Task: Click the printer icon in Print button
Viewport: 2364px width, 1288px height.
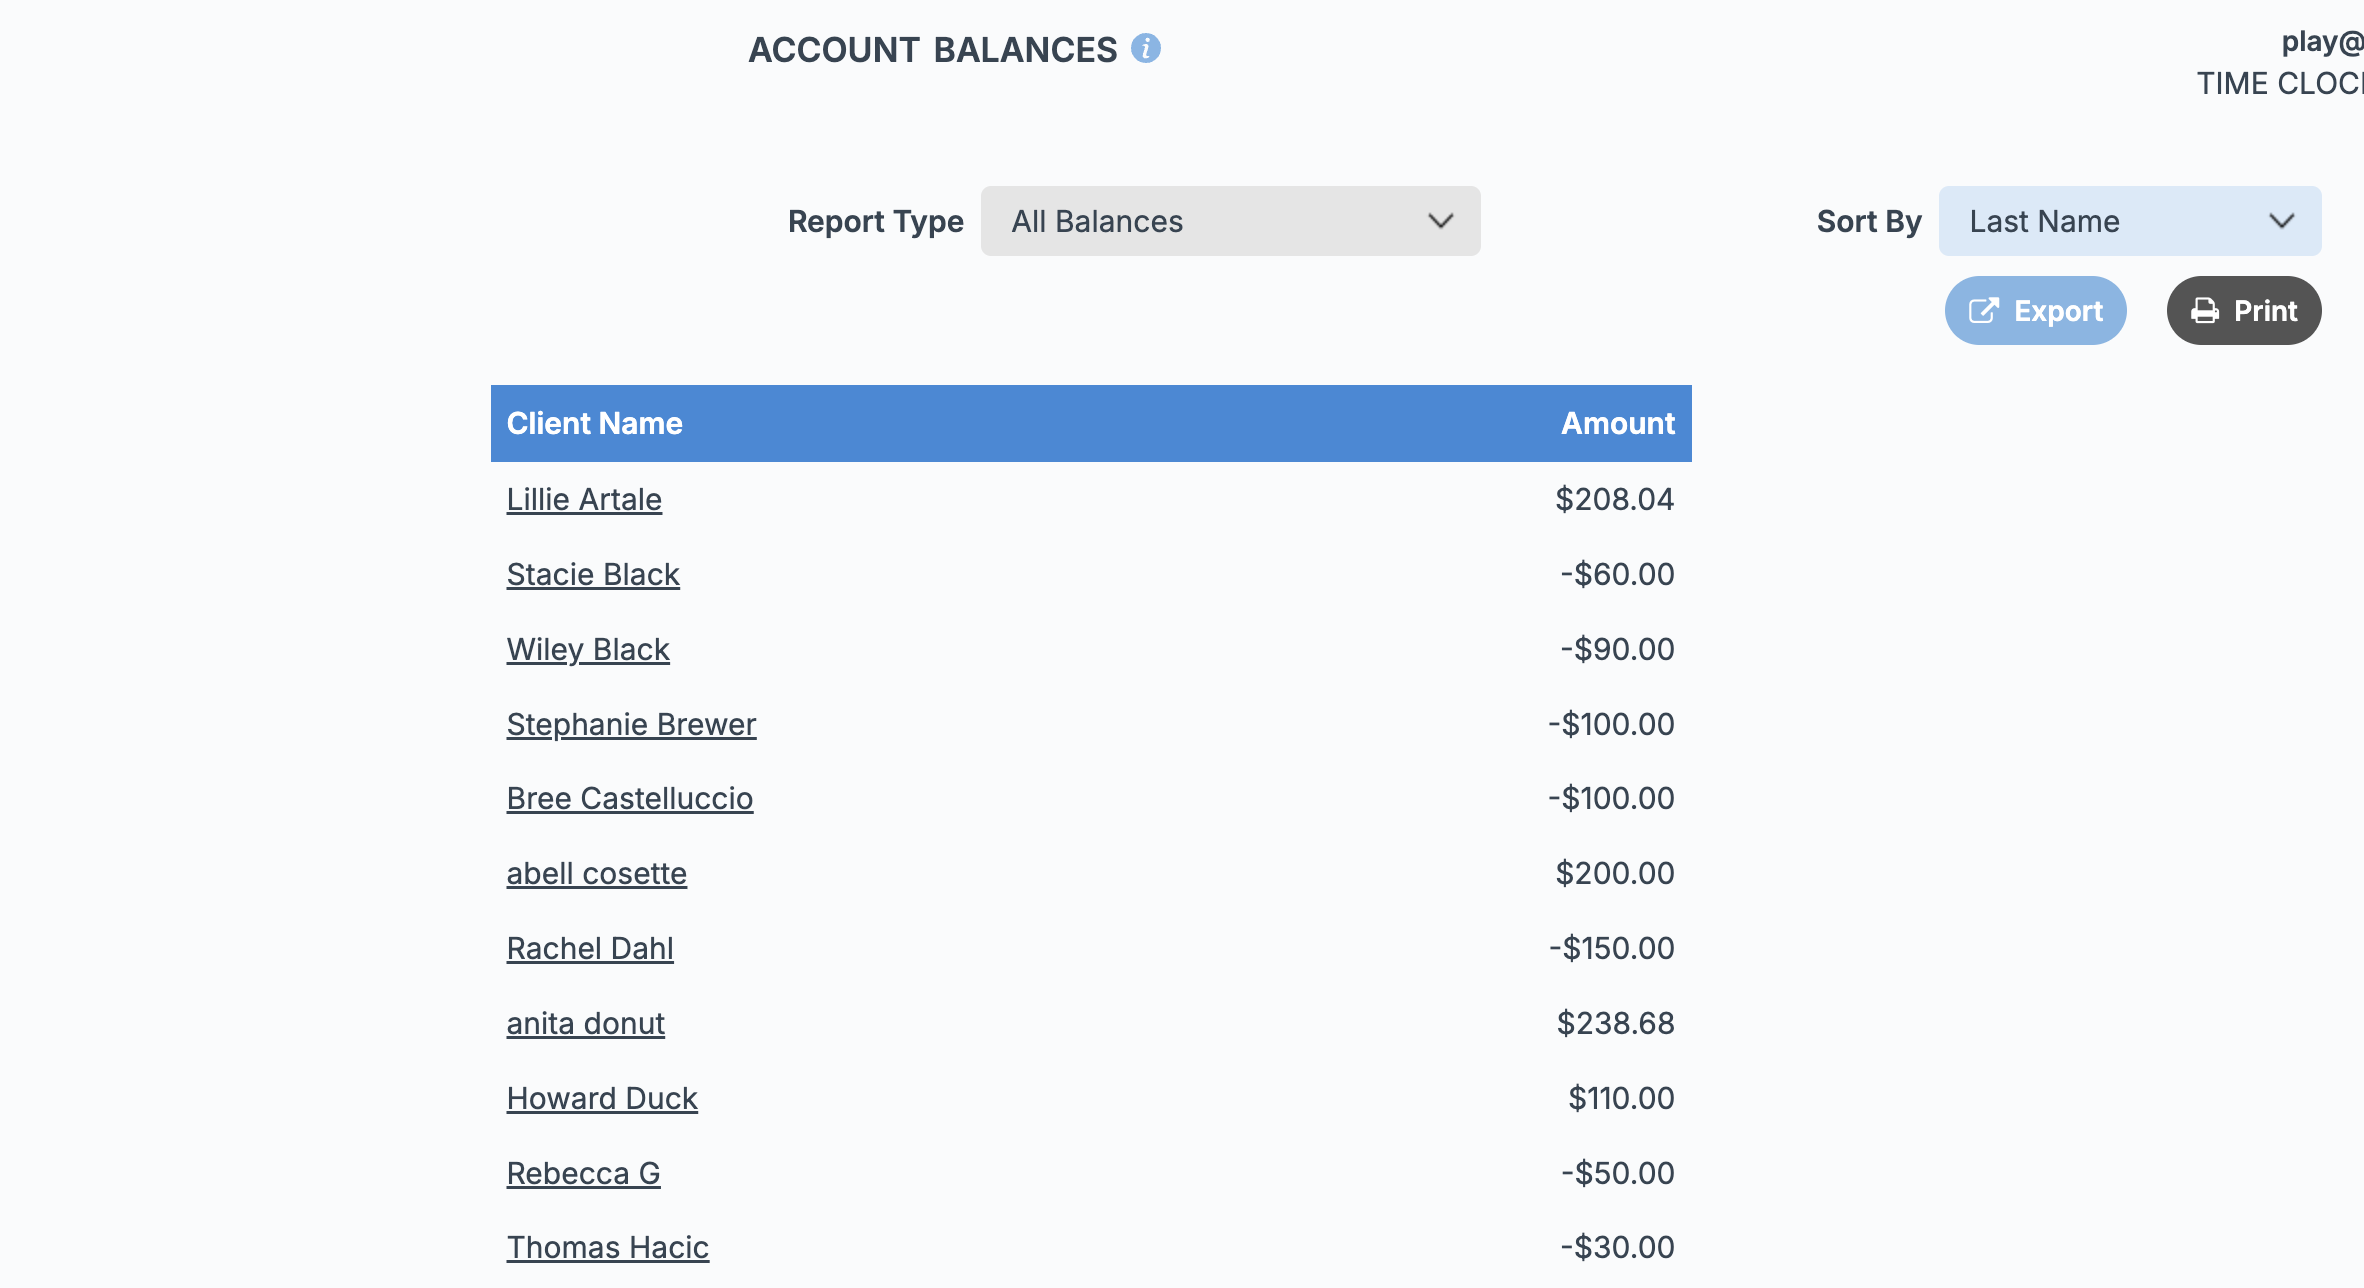Action: coord(2204,311)
